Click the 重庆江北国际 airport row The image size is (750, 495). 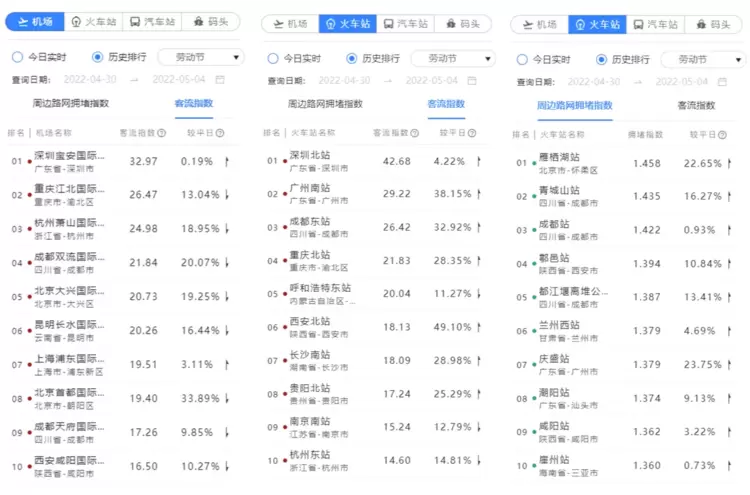[70, 194]
